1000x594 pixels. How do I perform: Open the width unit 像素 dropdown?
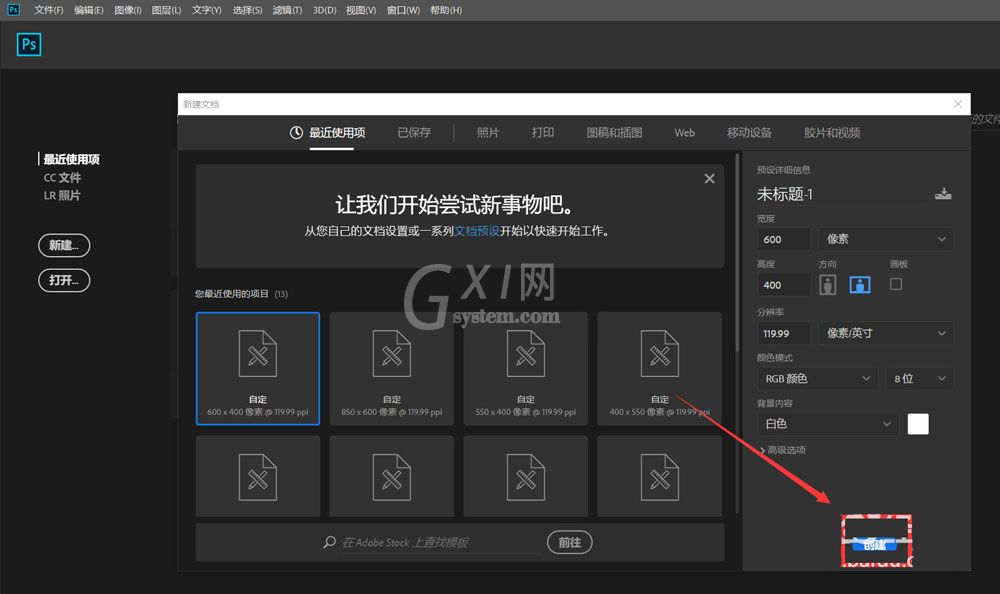pyautogui.click(x=886, y=239)
